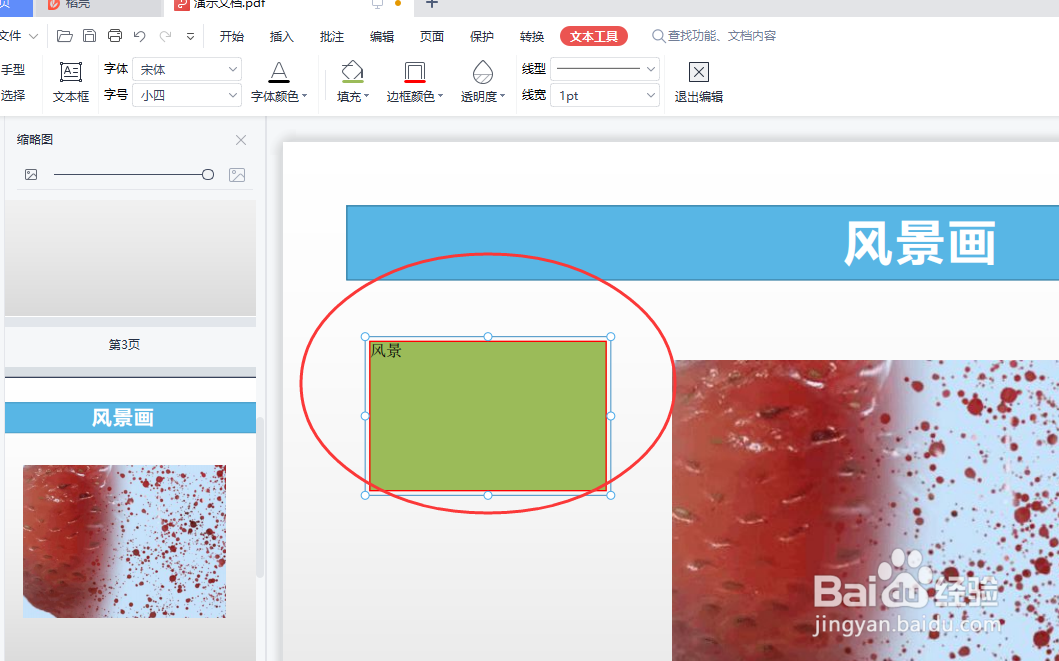
Task: Expand the quick access toolbar dropdown arrow
Action: [190, 36]
